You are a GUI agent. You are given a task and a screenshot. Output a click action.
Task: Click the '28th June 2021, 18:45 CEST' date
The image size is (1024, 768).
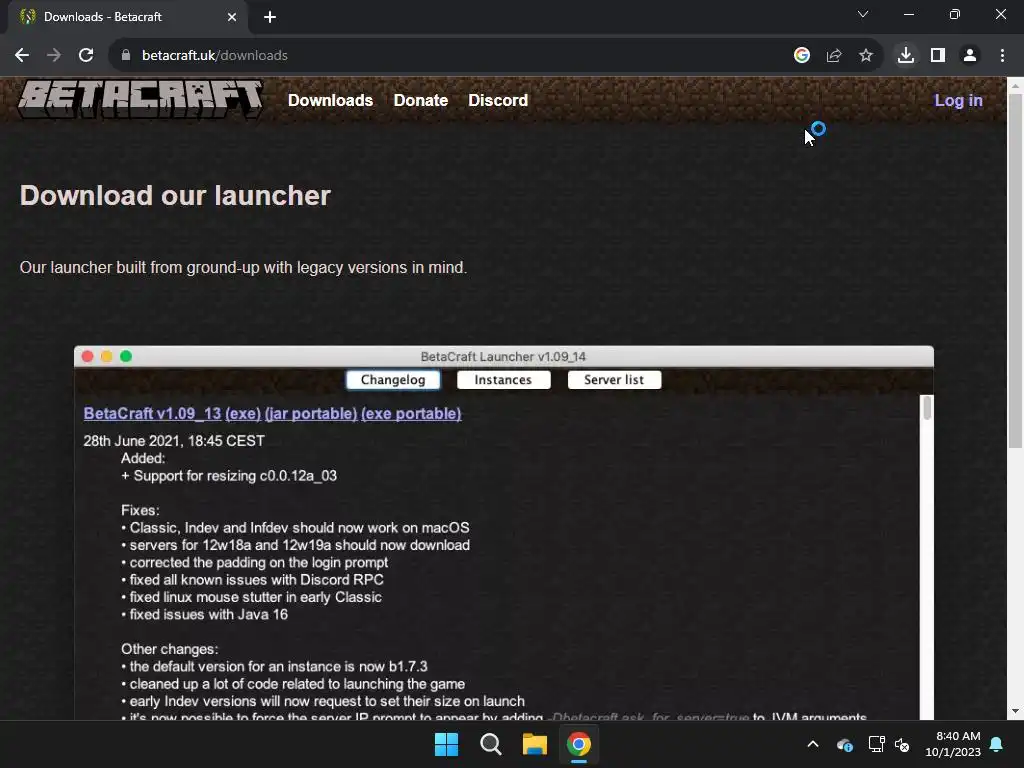(174, 441)
